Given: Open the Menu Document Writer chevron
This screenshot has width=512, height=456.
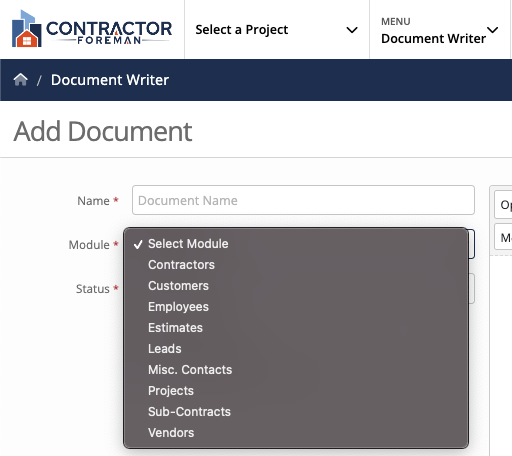Looking at the screenshot, I should click(x=493, y=30).
